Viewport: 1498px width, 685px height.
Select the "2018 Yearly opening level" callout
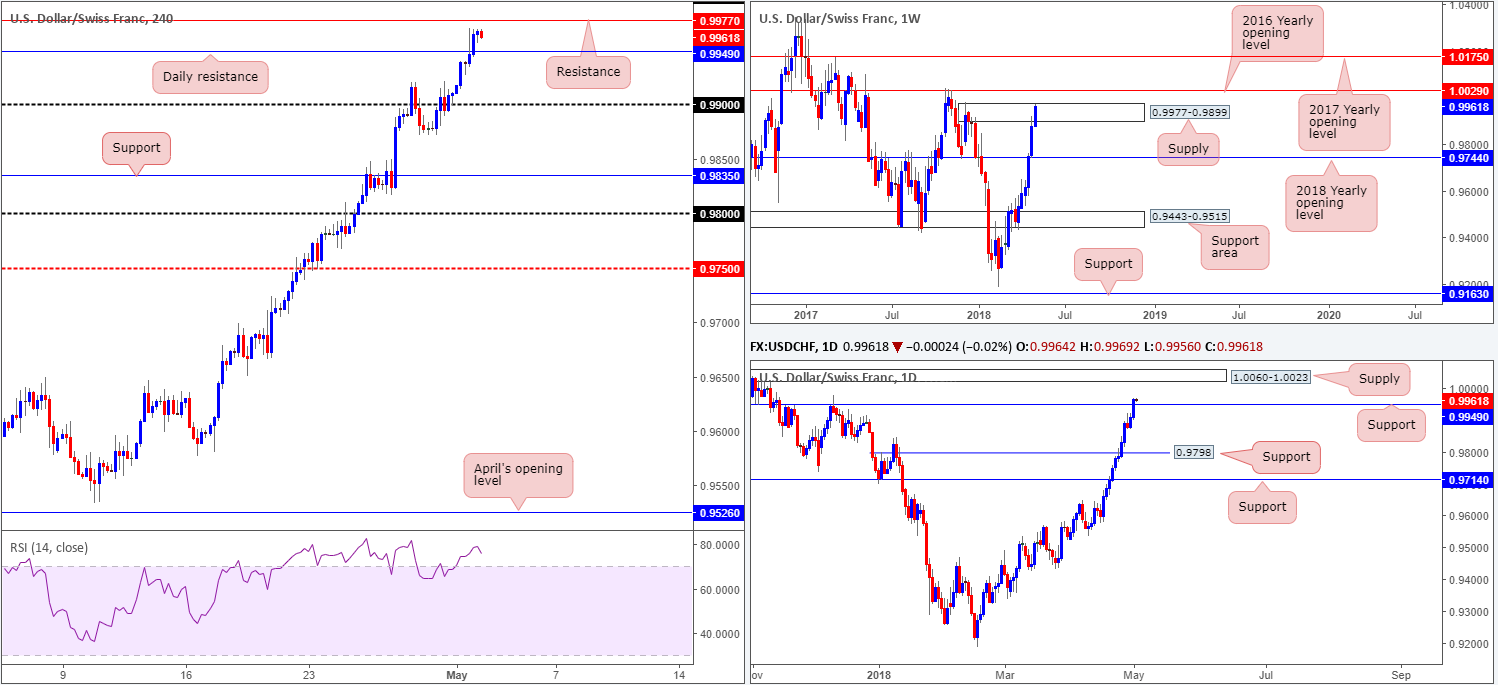1331,202
